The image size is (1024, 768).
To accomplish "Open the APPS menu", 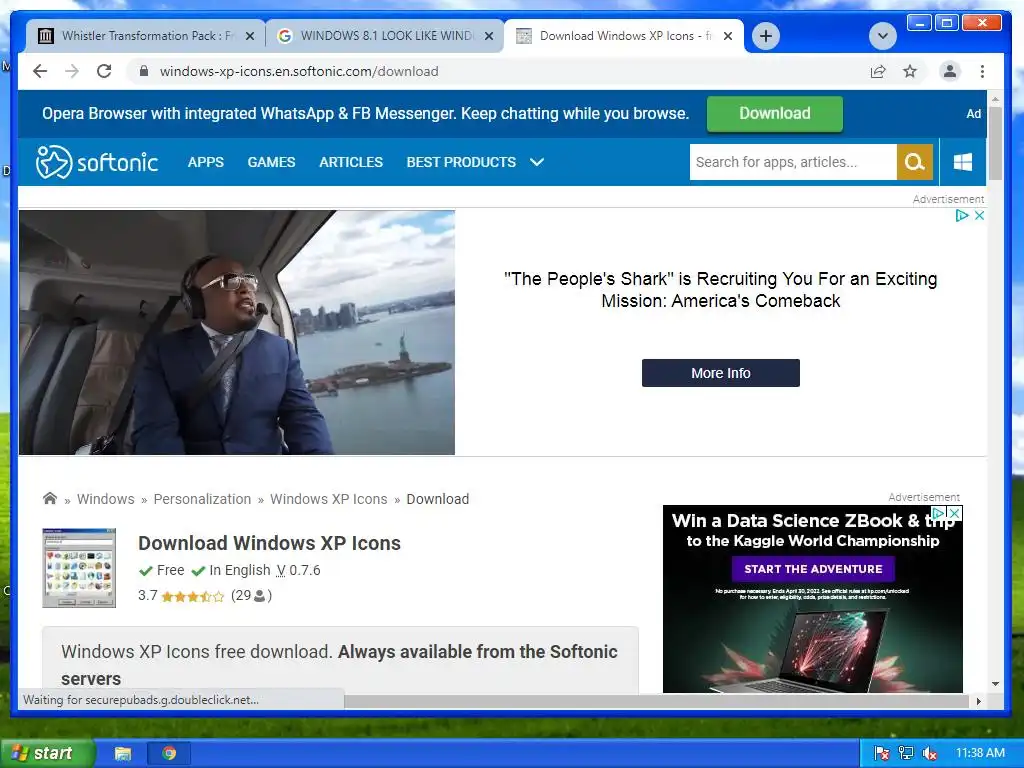I will [x=206, y=162].
